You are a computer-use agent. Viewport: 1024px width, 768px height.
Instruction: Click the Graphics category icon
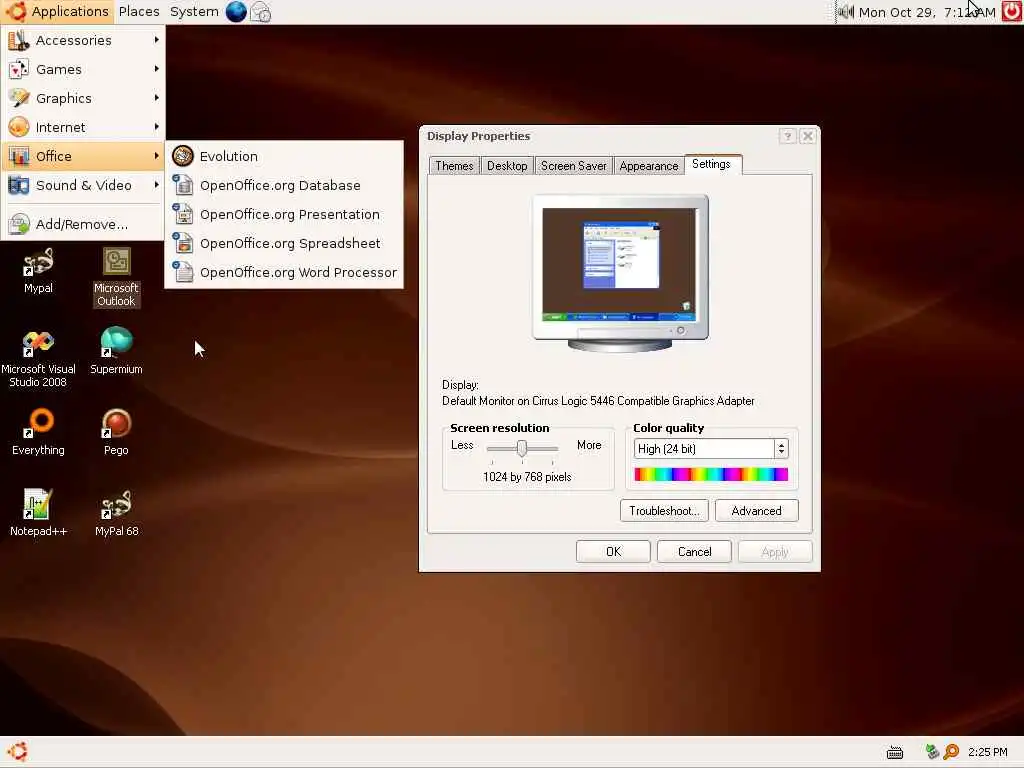coord(18,98)
